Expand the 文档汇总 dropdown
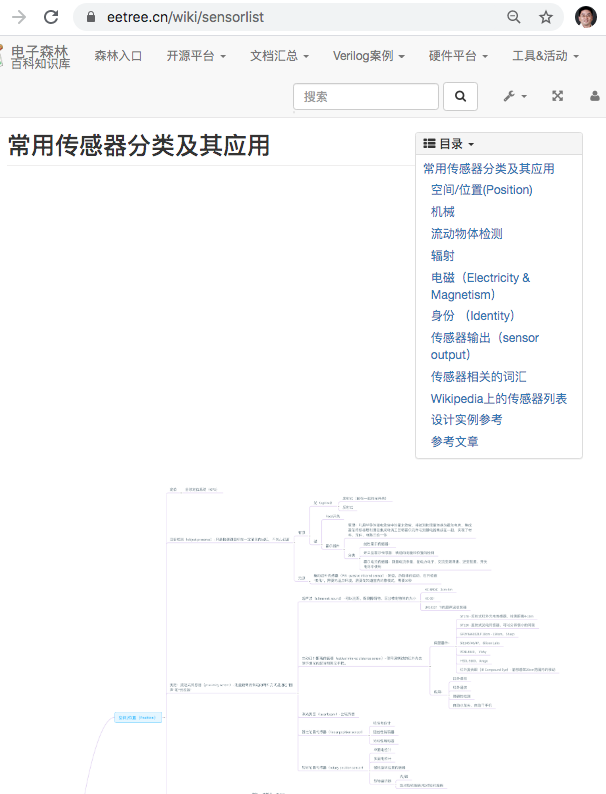 [279, 56]
